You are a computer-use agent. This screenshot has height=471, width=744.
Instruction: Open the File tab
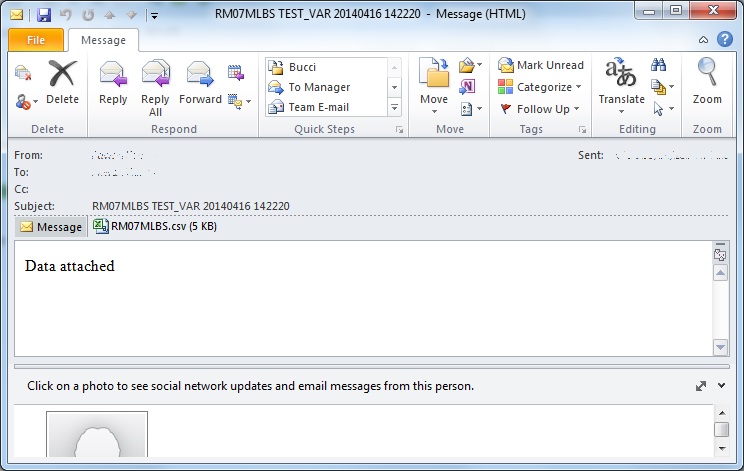pyautogui.click(x=36, y=40)
